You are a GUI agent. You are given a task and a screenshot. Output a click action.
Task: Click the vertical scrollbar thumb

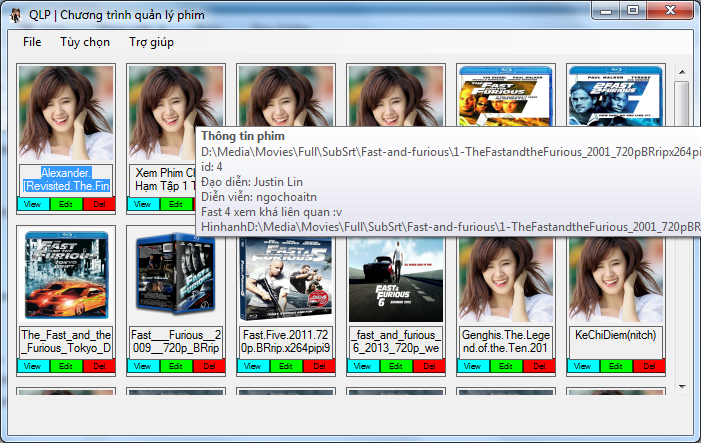click(682, 103)
